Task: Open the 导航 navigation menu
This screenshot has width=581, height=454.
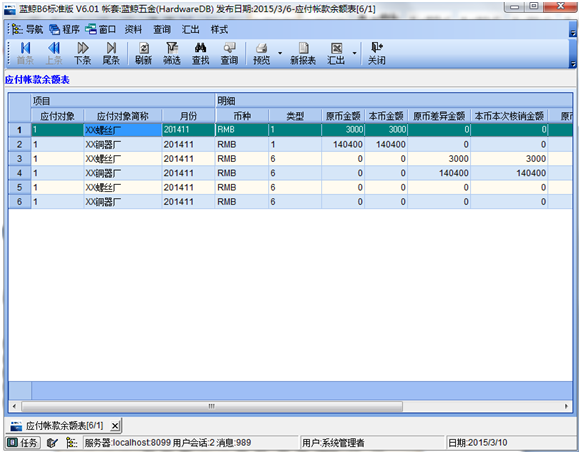Action: (28, 29)
